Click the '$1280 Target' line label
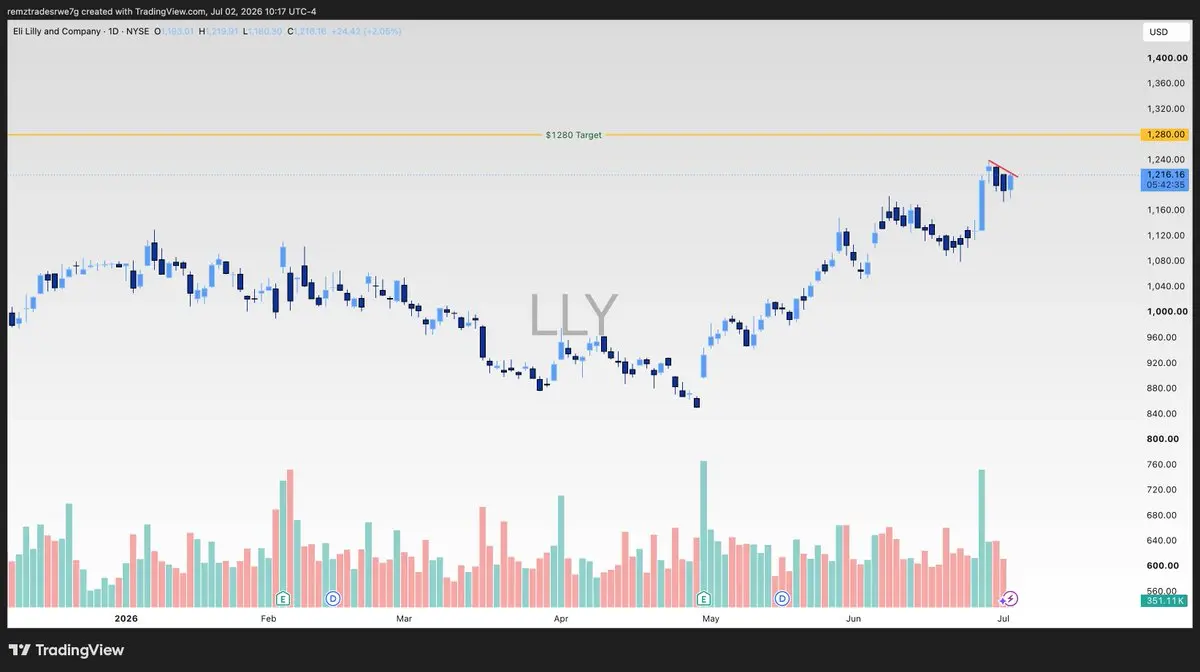This screenshot has width=1200, height=672. pyautogui.click(x=574, y=135)
